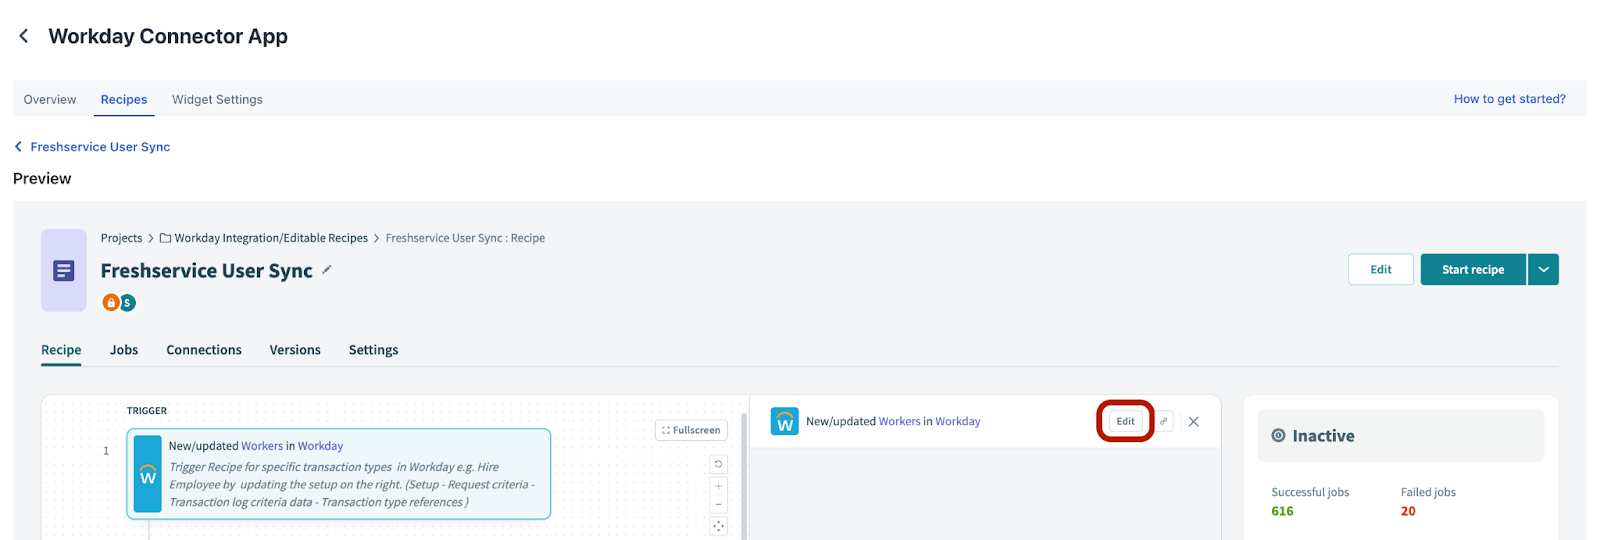This screenshot has height=540, width=1600.
Task: Click the folder icon in breadcrumb
Action: pos(166,238)
